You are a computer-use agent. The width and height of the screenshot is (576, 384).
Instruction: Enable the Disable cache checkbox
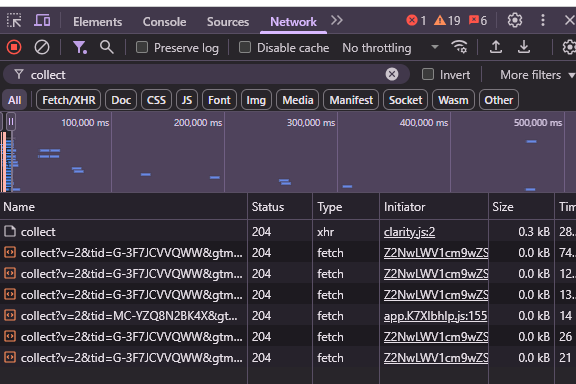[x=245, y=47]
